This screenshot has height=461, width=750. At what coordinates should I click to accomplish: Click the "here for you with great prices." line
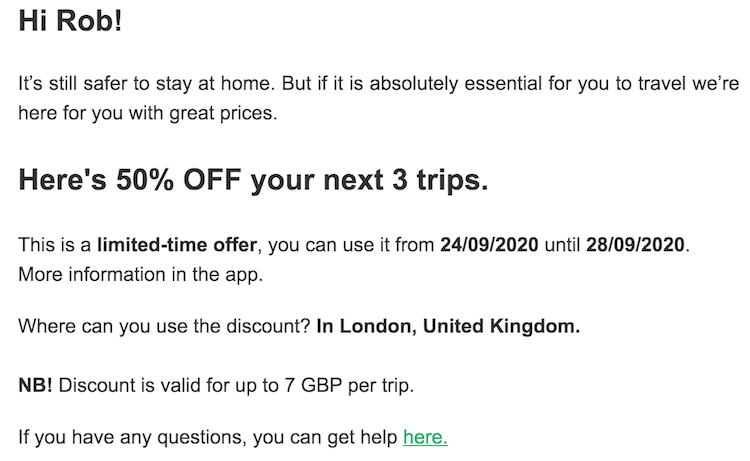[148, 113]
